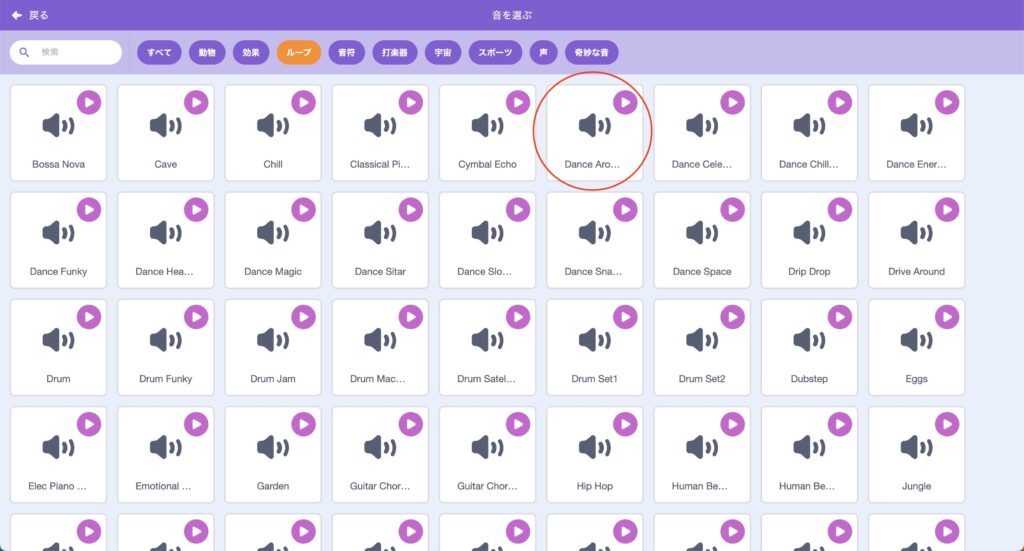Select the Chill sound speaker icon
Viewport: 1024px width, 551px height.
(273, 125)
